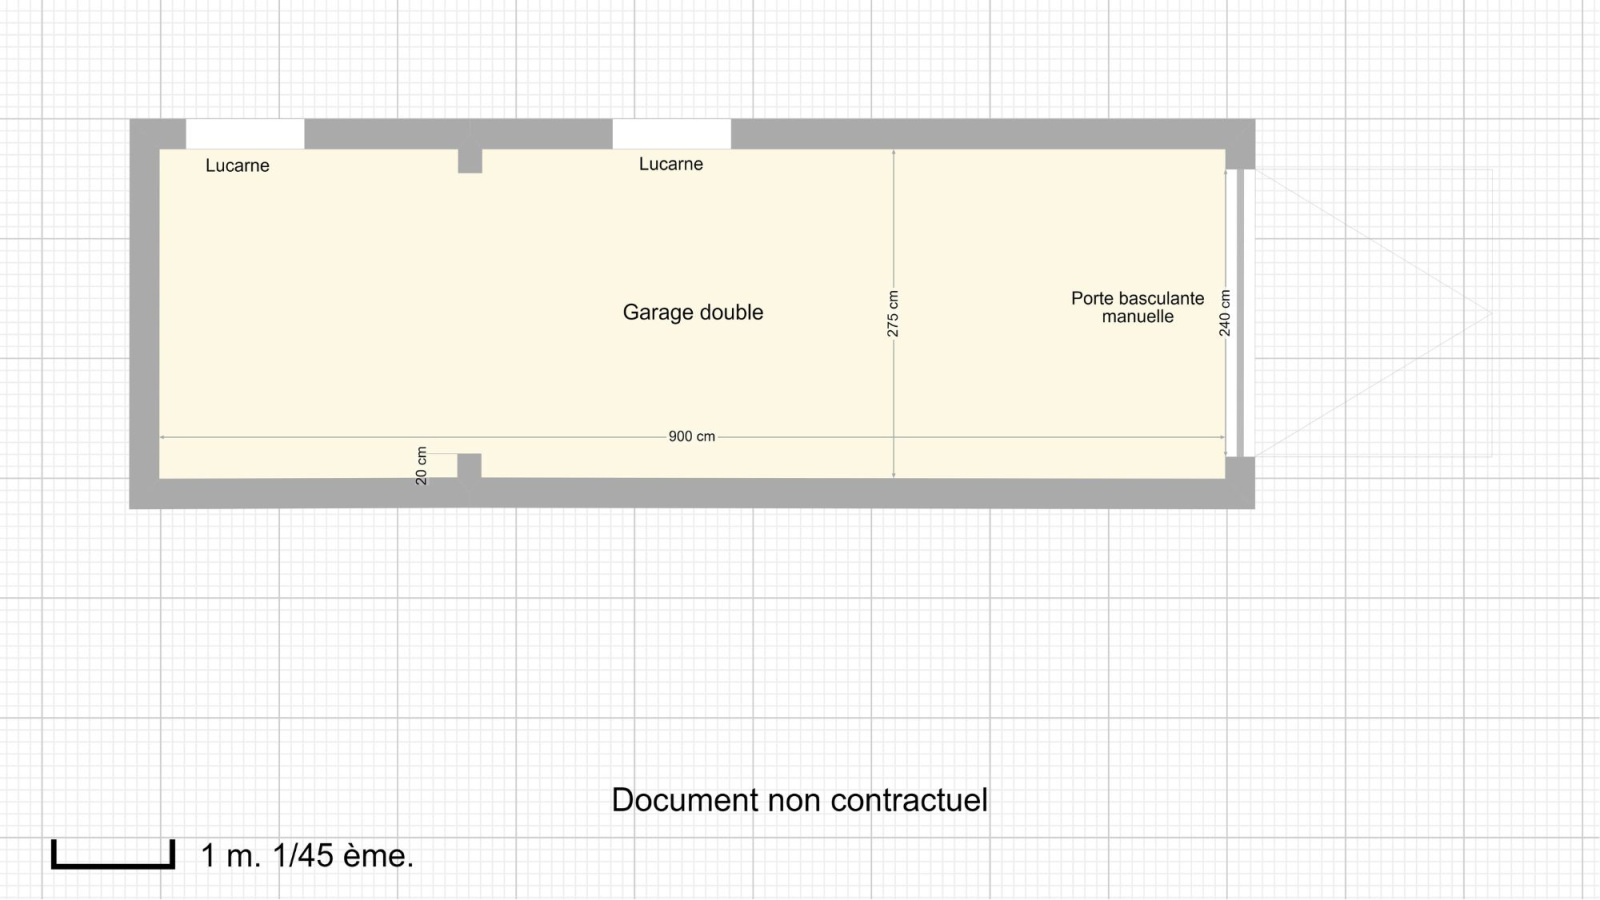The image size is (1600, 900).
Task: Select the left Lucarne text label
Action: (x=237, y=166)
